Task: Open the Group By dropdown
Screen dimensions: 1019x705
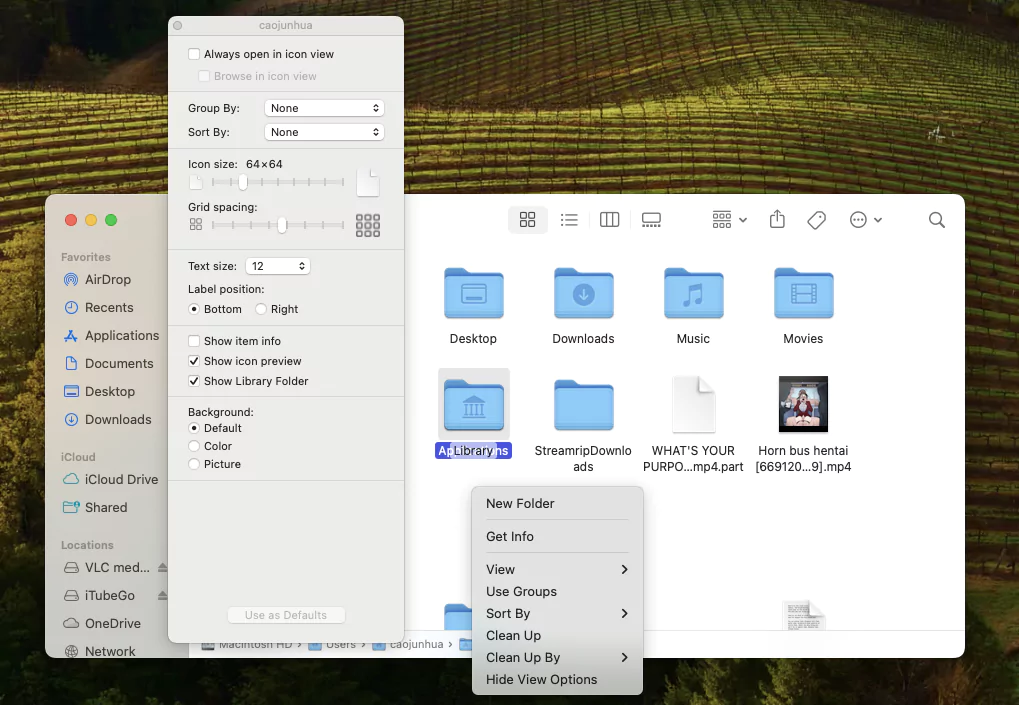Action: 323,107
